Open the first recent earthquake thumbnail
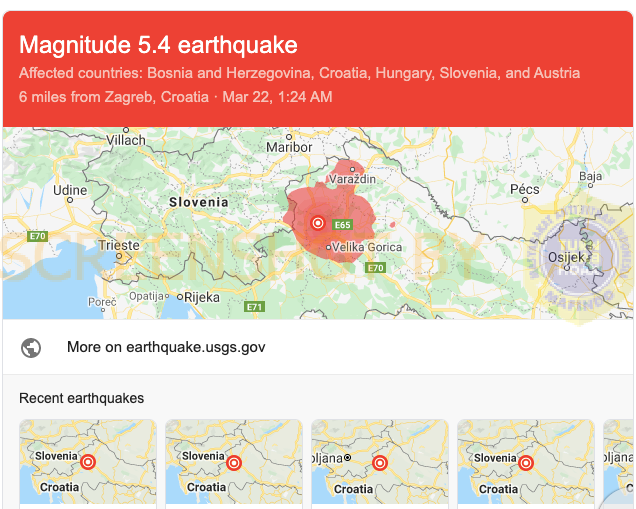The image size is (636, 509). pyautogui.click(x=88, y=462)
